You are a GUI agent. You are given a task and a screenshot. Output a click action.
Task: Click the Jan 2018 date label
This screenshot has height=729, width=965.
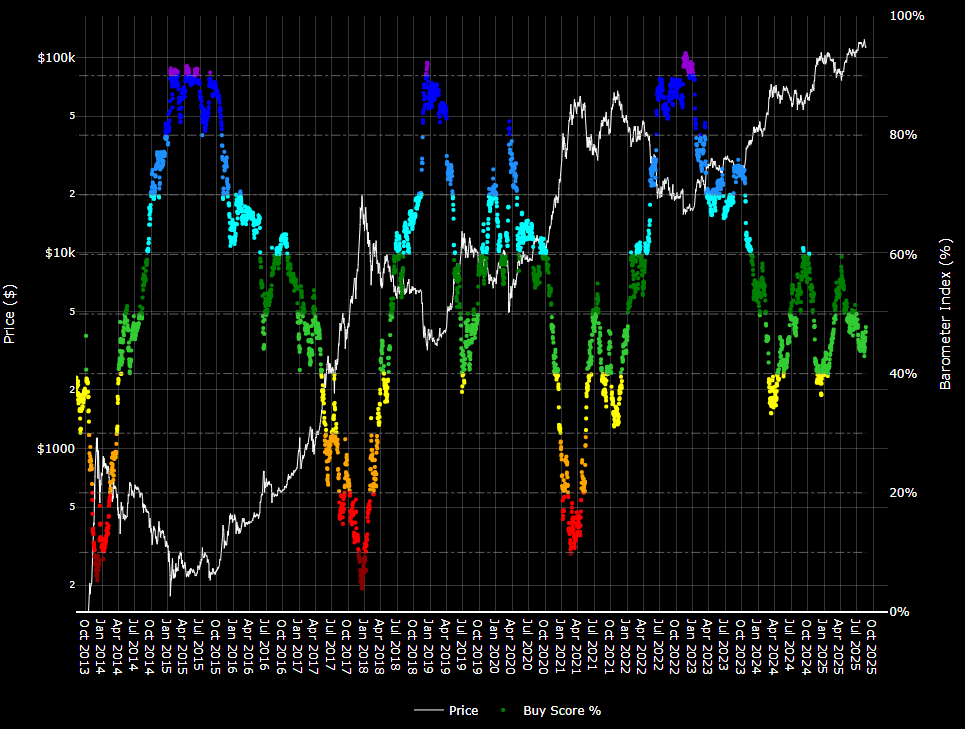point(363,647)
